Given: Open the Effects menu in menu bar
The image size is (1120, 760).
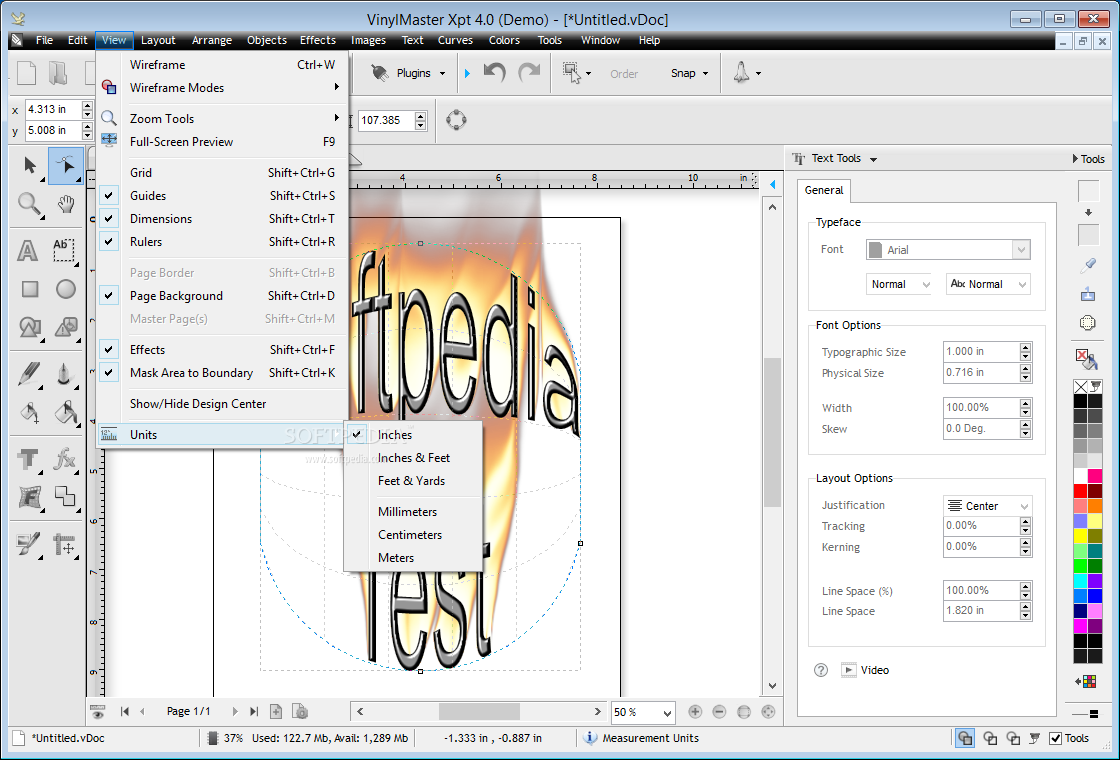Looking at the screenshot, I should [x=318, y=40].
